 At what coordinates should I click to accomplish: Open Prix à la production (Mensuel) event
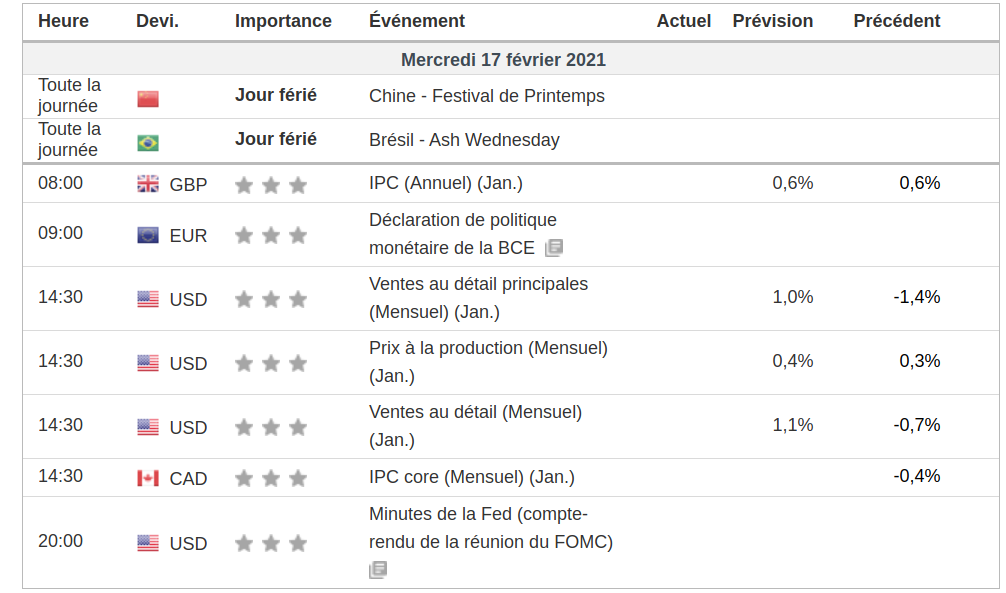coord(488,348)
